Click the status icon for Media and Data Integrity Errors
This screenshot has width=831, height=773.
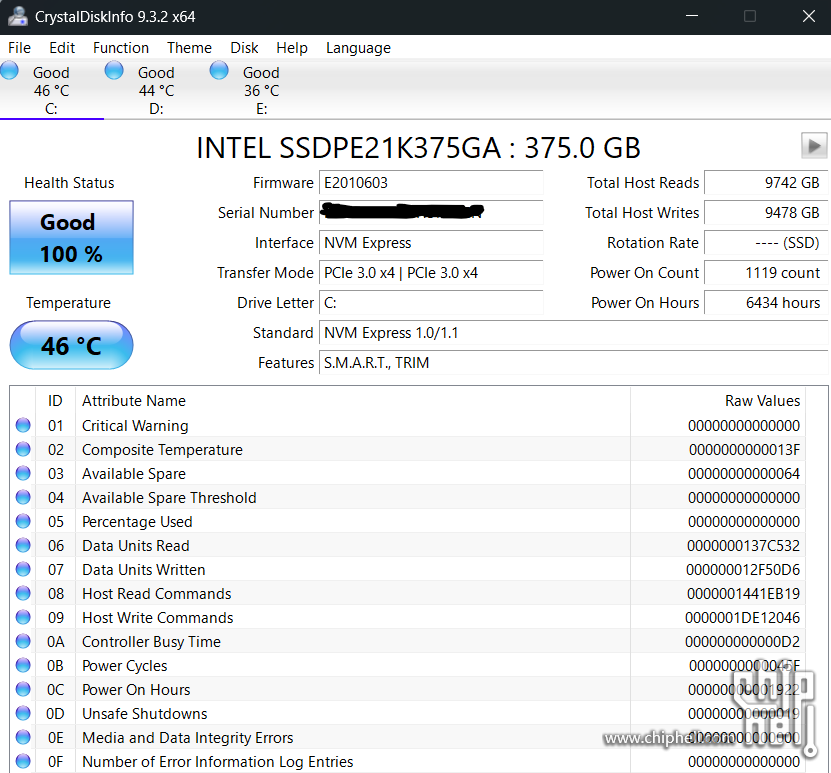click(23, 737)
